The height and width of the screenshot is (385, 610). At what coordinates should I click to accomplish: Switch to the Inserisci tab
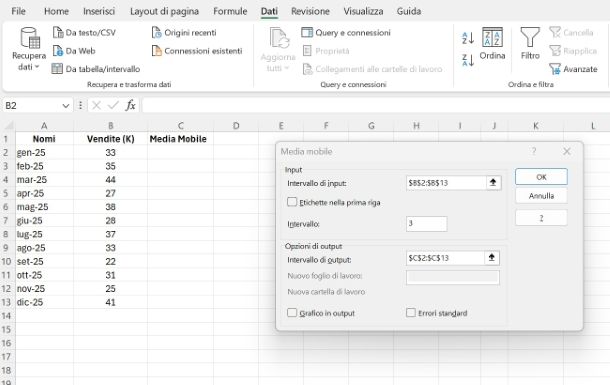[99, 11]
